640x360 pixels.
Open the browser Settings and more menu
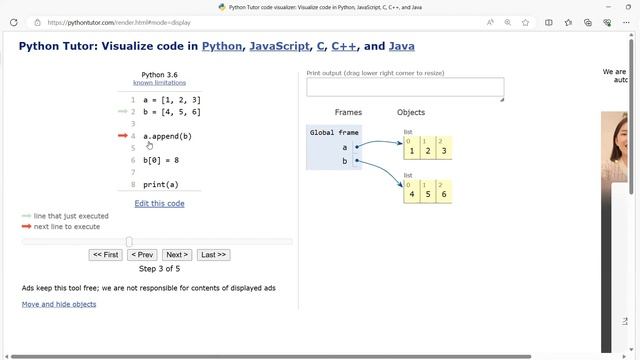pyautogui.click(x=627, y=22)
